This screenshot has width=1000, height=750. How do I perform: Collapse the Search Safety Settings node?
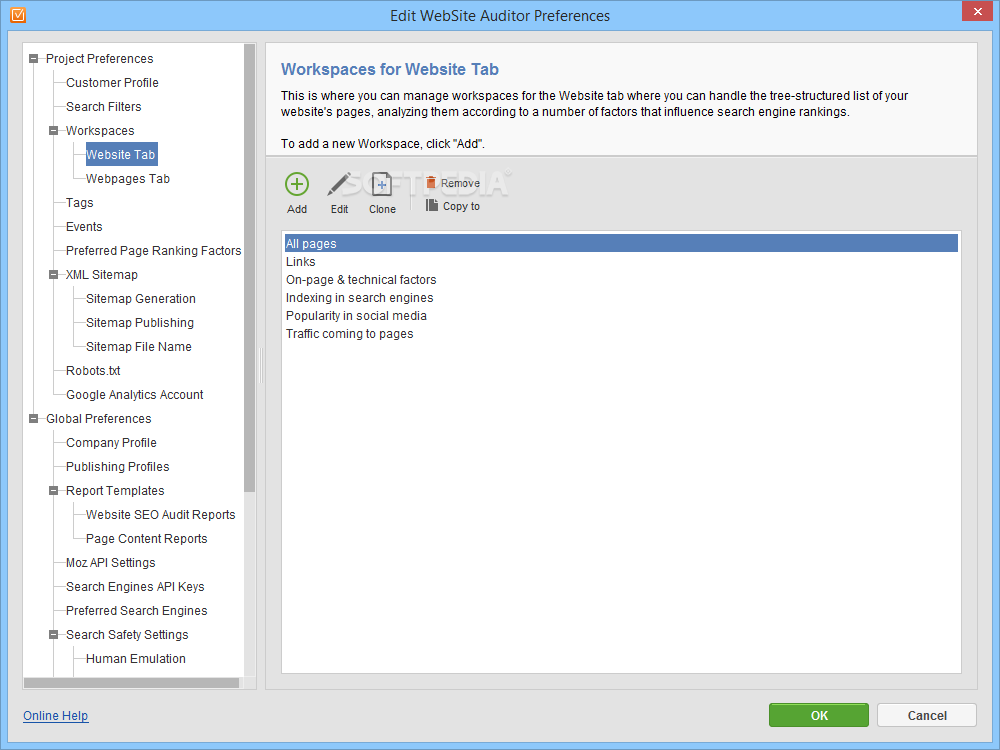(x=54, y=635)
